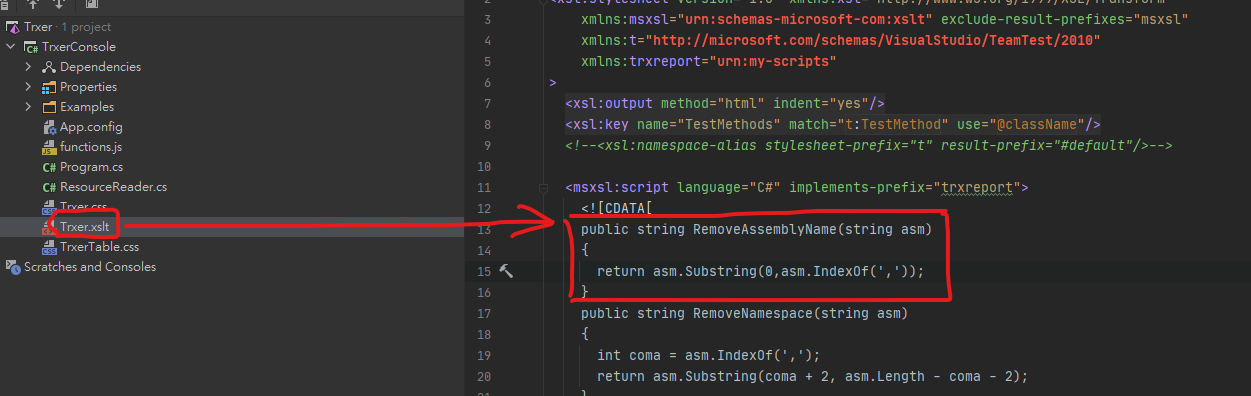Expand the Properties folder

pos(29,87)
